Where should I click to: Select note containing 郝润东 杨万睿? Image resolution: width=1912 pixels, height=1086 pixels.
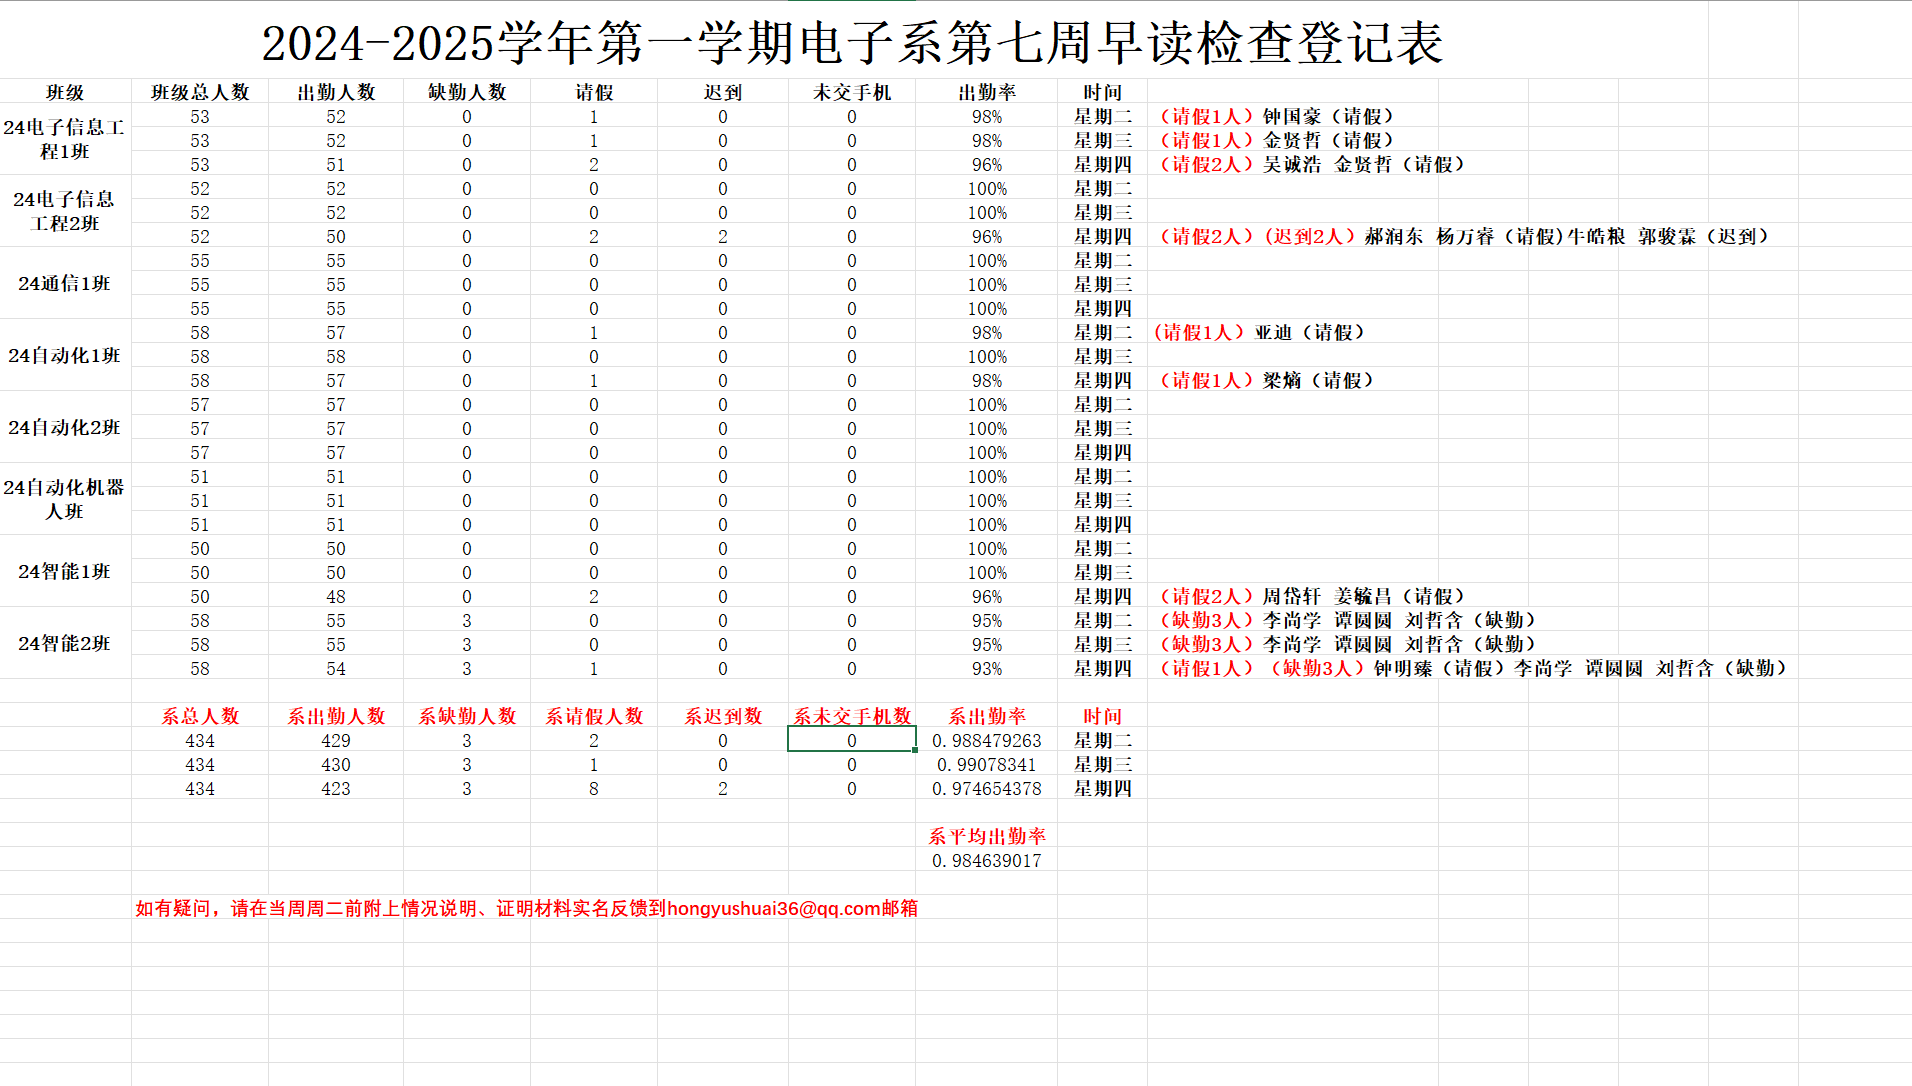(1464, 237)
